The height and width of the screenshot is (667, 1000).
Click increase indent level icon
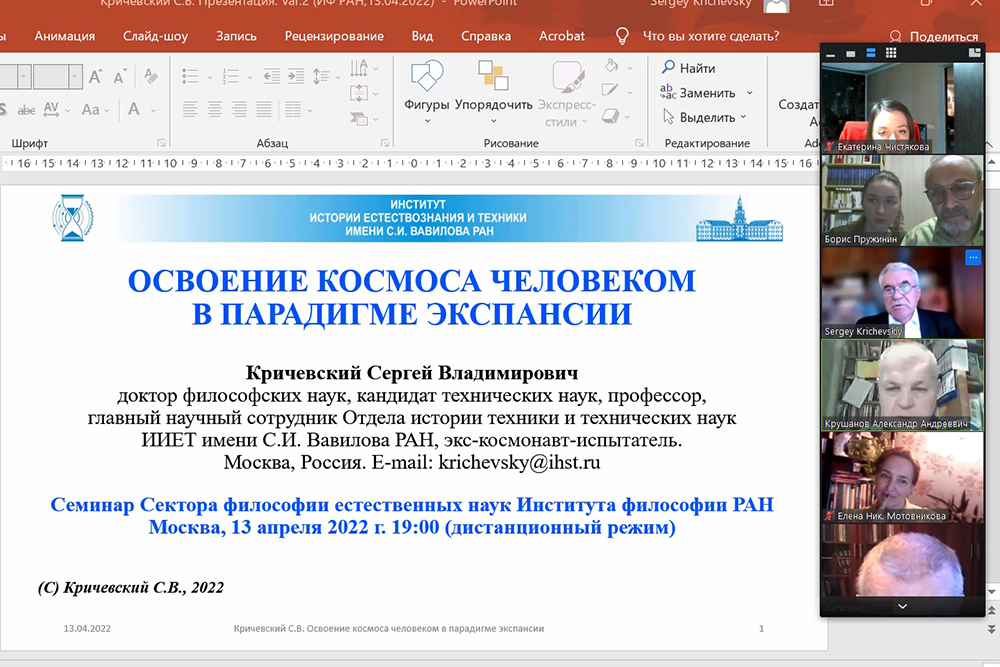296,76
